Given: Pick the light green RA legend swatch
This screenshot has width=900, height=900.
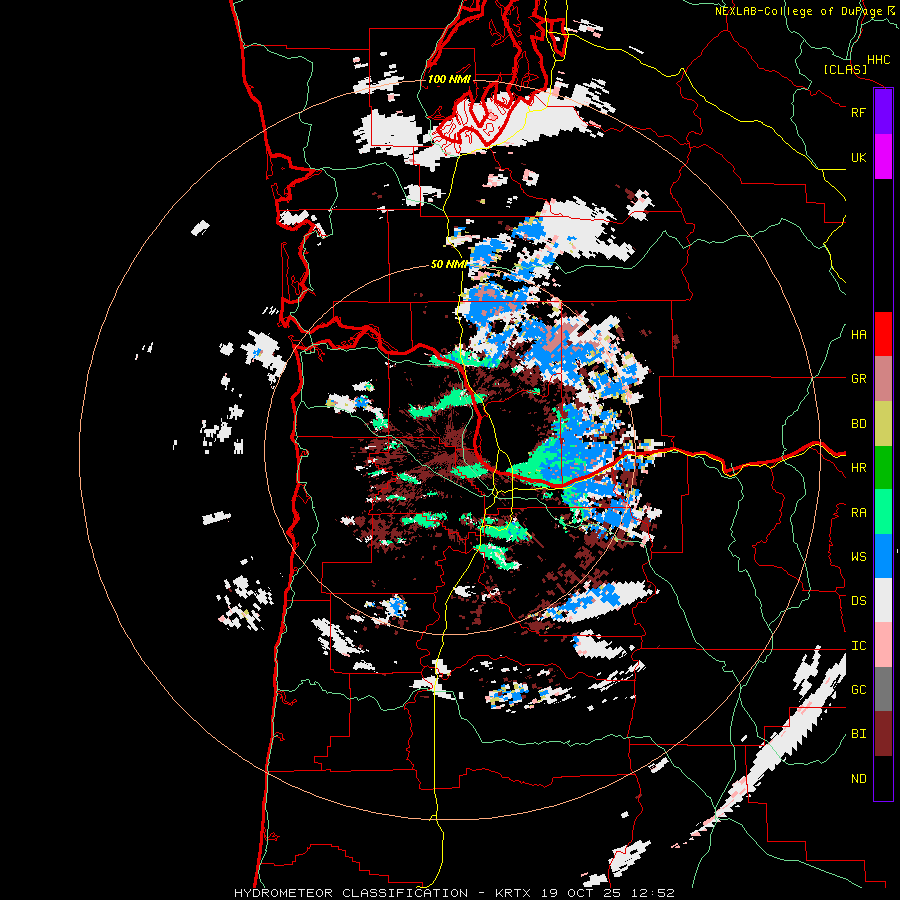Looking at the screenshot, I should pyautogui.click(x=883, y=512).
